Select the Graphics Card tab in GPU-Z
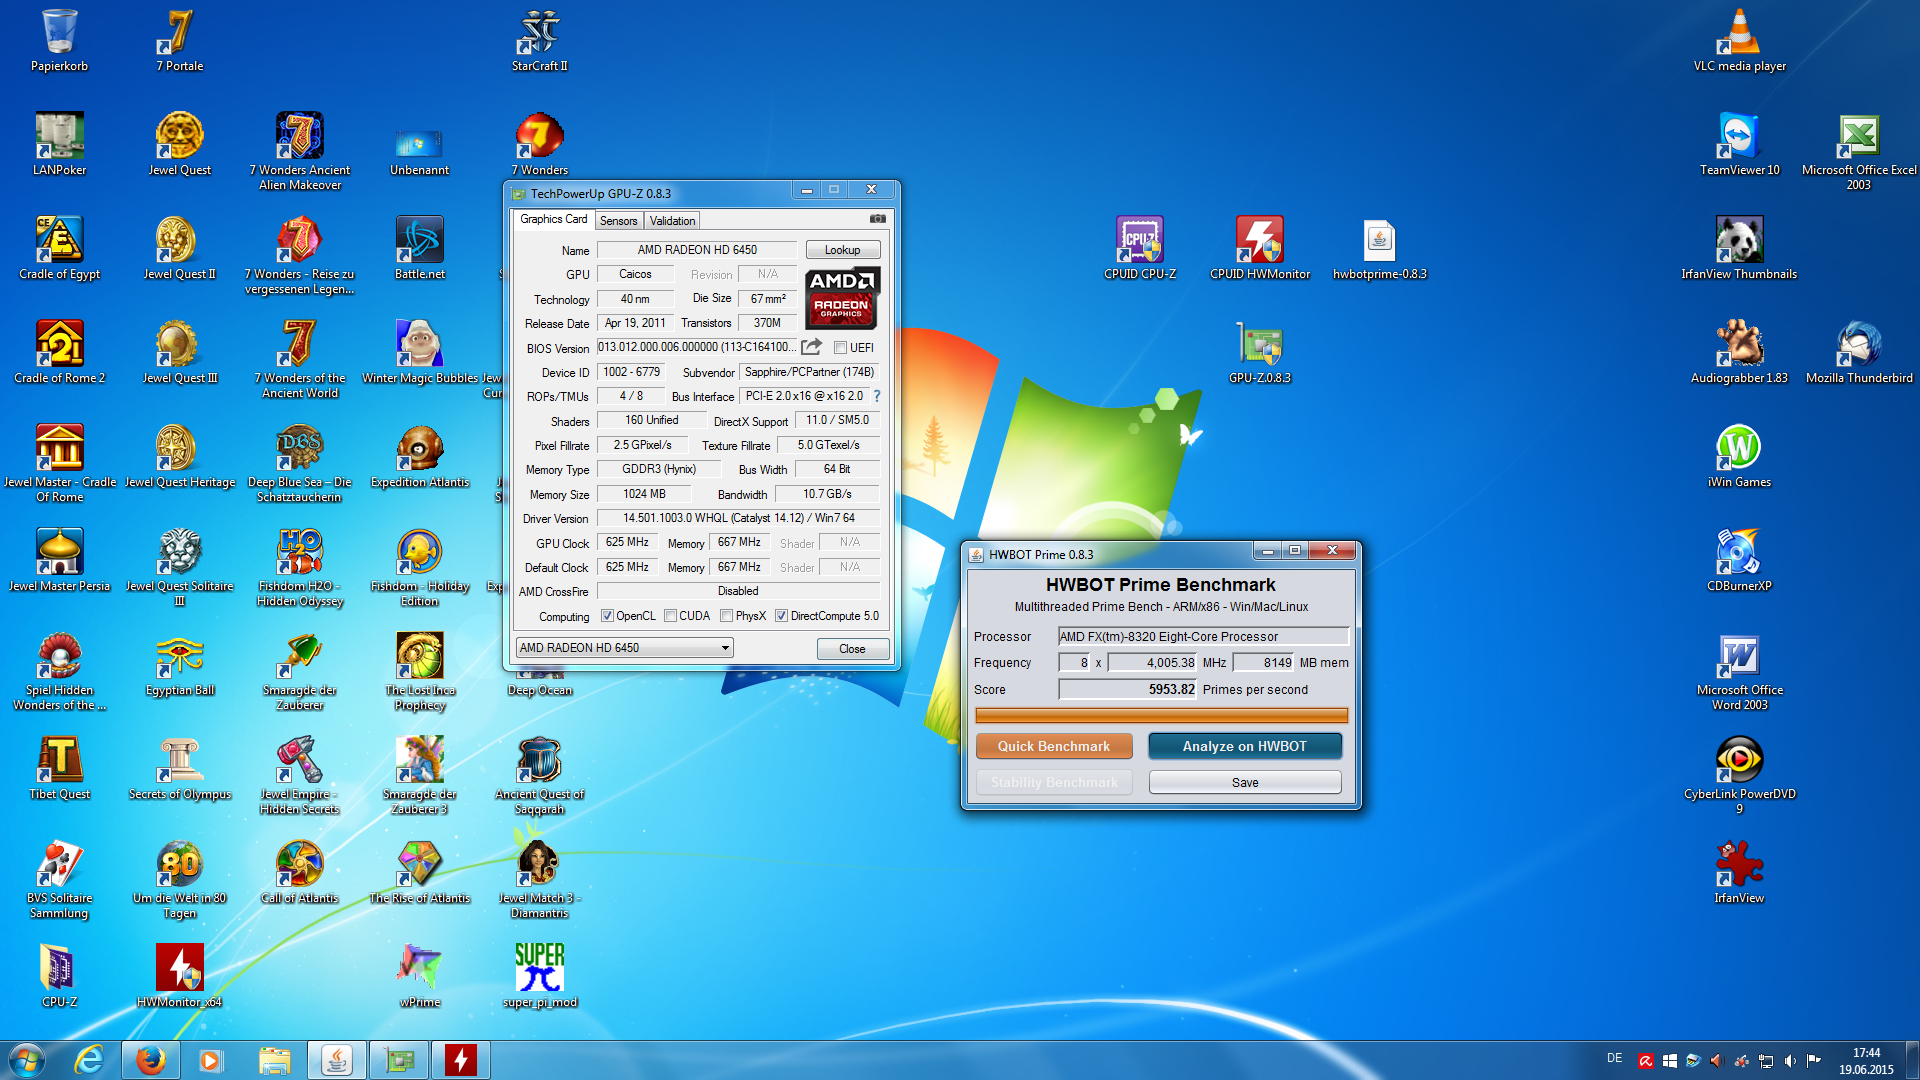Viewport: 1920px width, 1080px height. 554,219
